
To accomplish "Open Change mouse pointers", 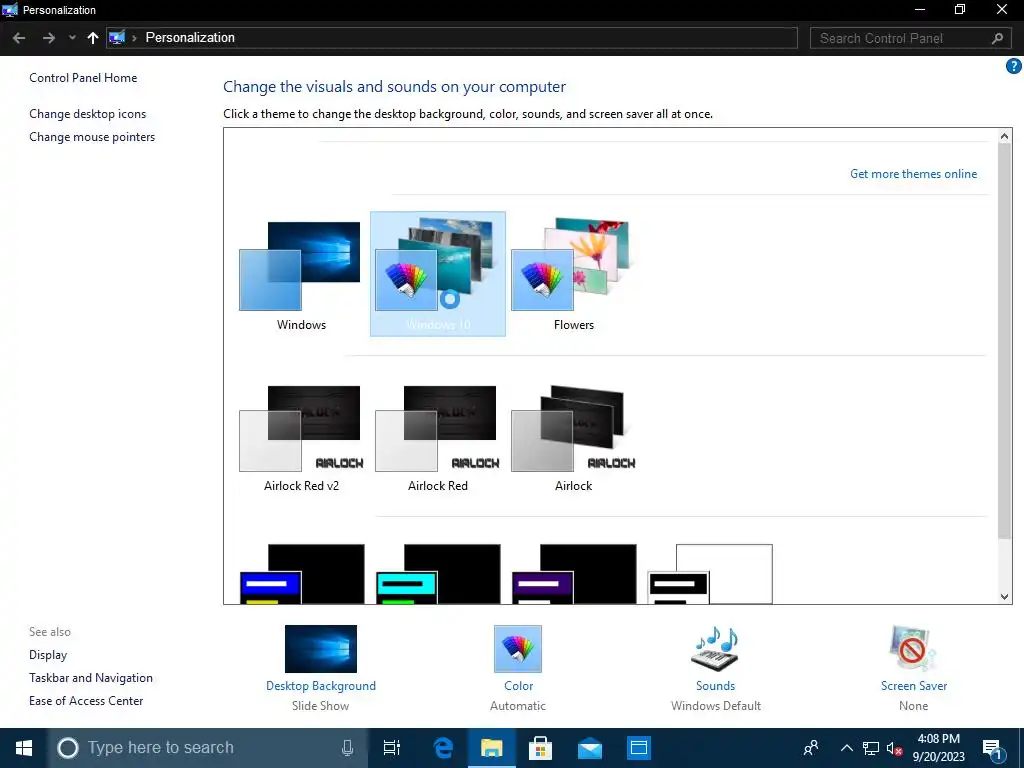I will coord(92,136).
